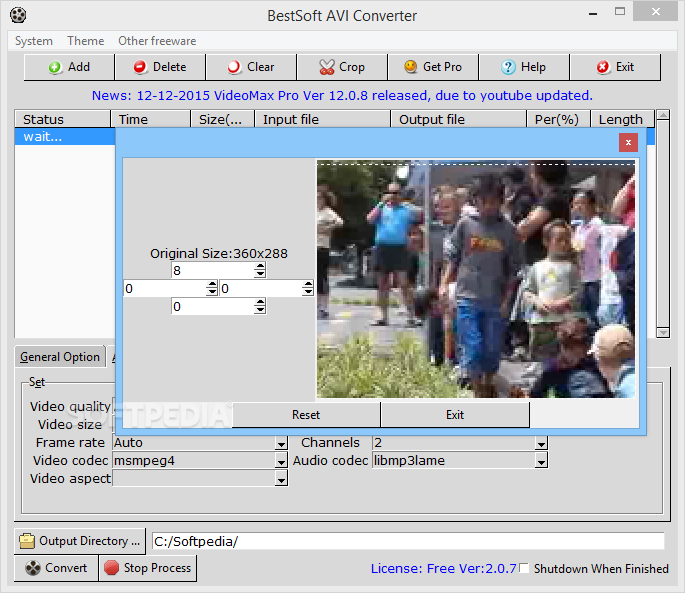This screenshot has height=593, width=685.
Task: Click the Output file column header
Action: pos(459,119)
